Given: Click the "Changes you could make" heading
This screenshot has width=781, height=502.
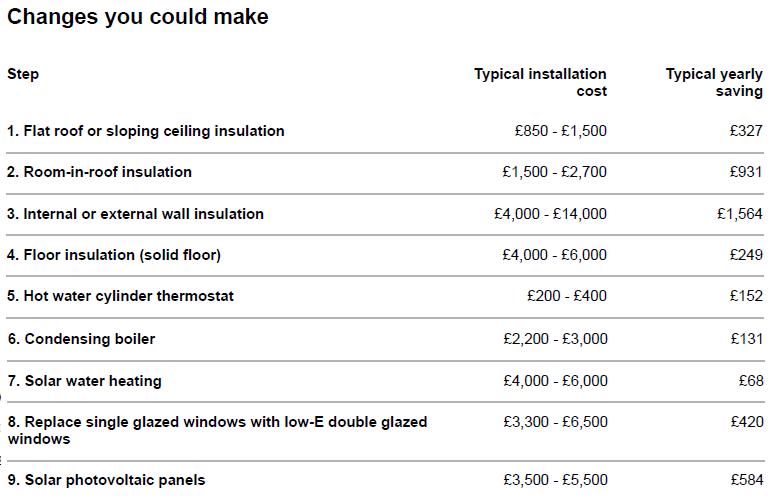Looking at the screenshot, I should coord(138,17).
